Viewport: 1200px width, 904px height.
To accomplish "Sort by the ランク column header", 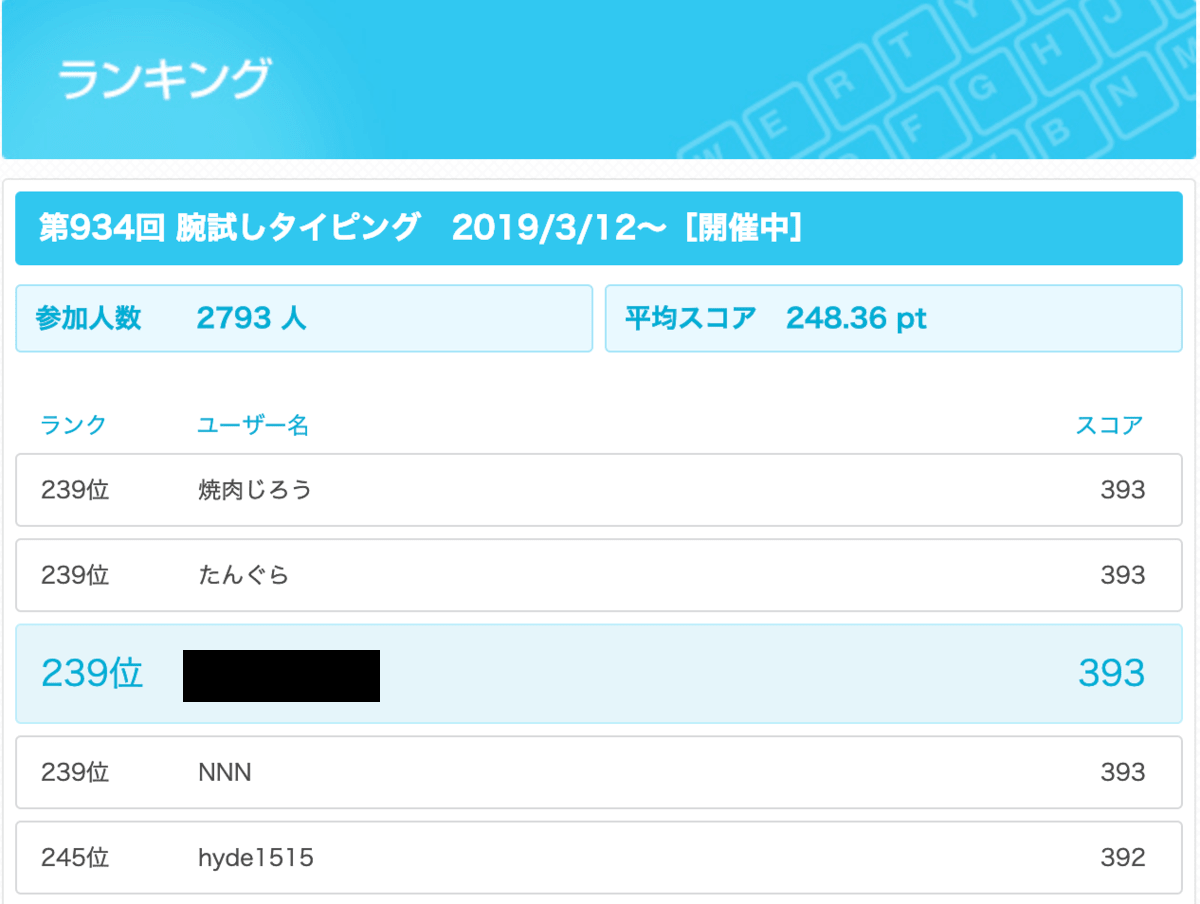I will point(73,425).
